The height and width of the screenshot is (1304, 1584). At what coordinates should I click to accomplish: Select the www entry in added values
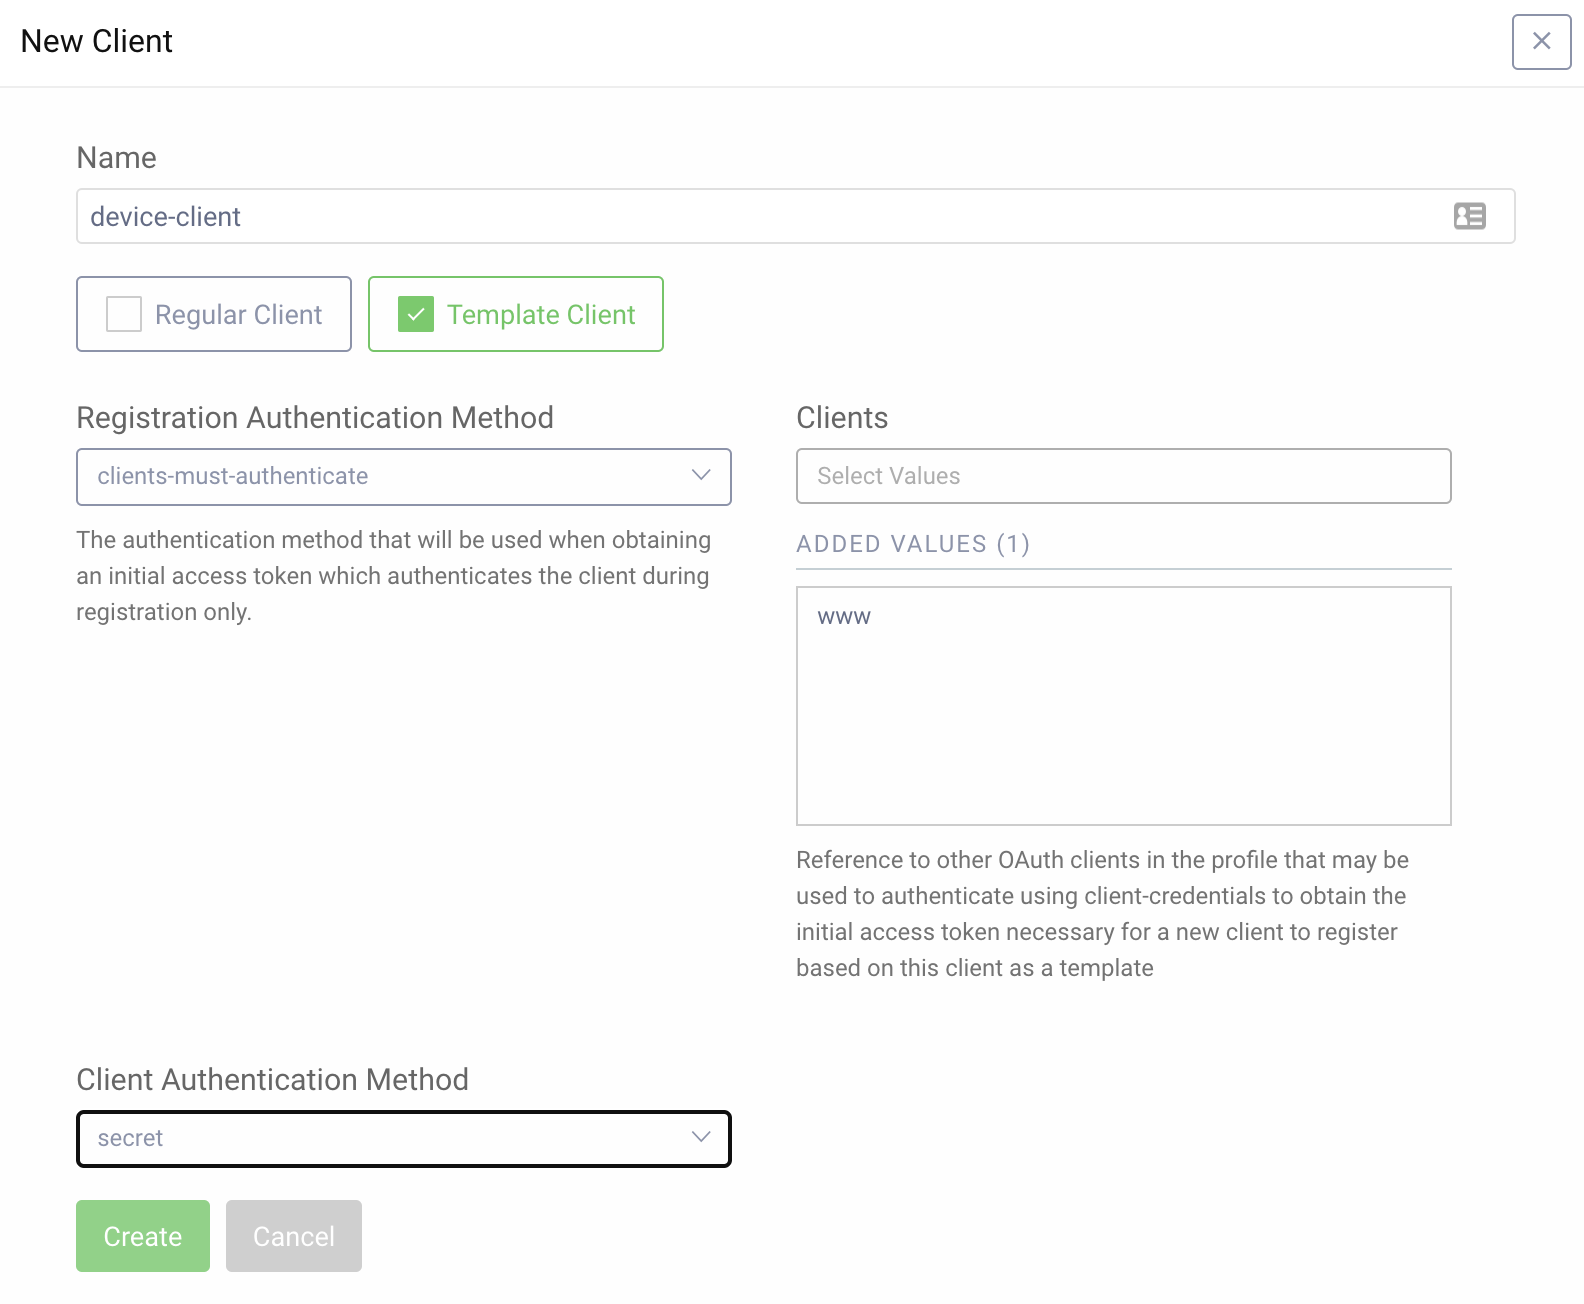pyautogui.click(x=844, y=617)
